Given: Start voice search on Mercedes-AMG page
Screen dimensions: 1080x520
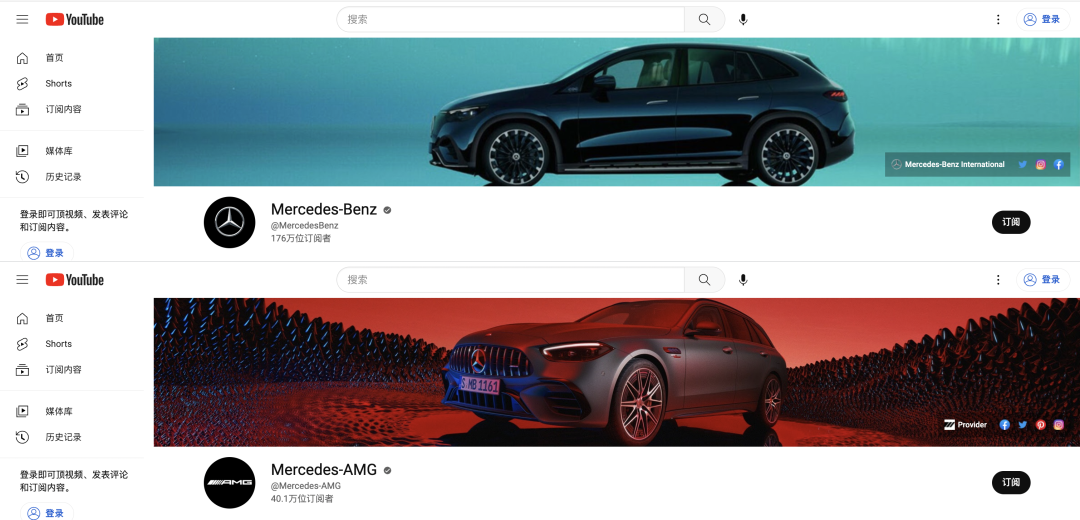Looking at the screenshot, I should pos(743,280).
